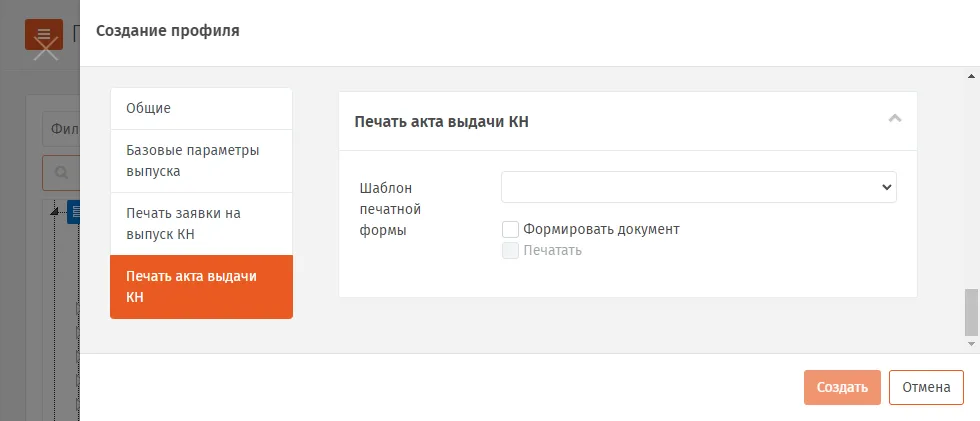Enable the Формировать документ checkbox
Viewport: 980px width, 421px height.
tap(510, 229)
